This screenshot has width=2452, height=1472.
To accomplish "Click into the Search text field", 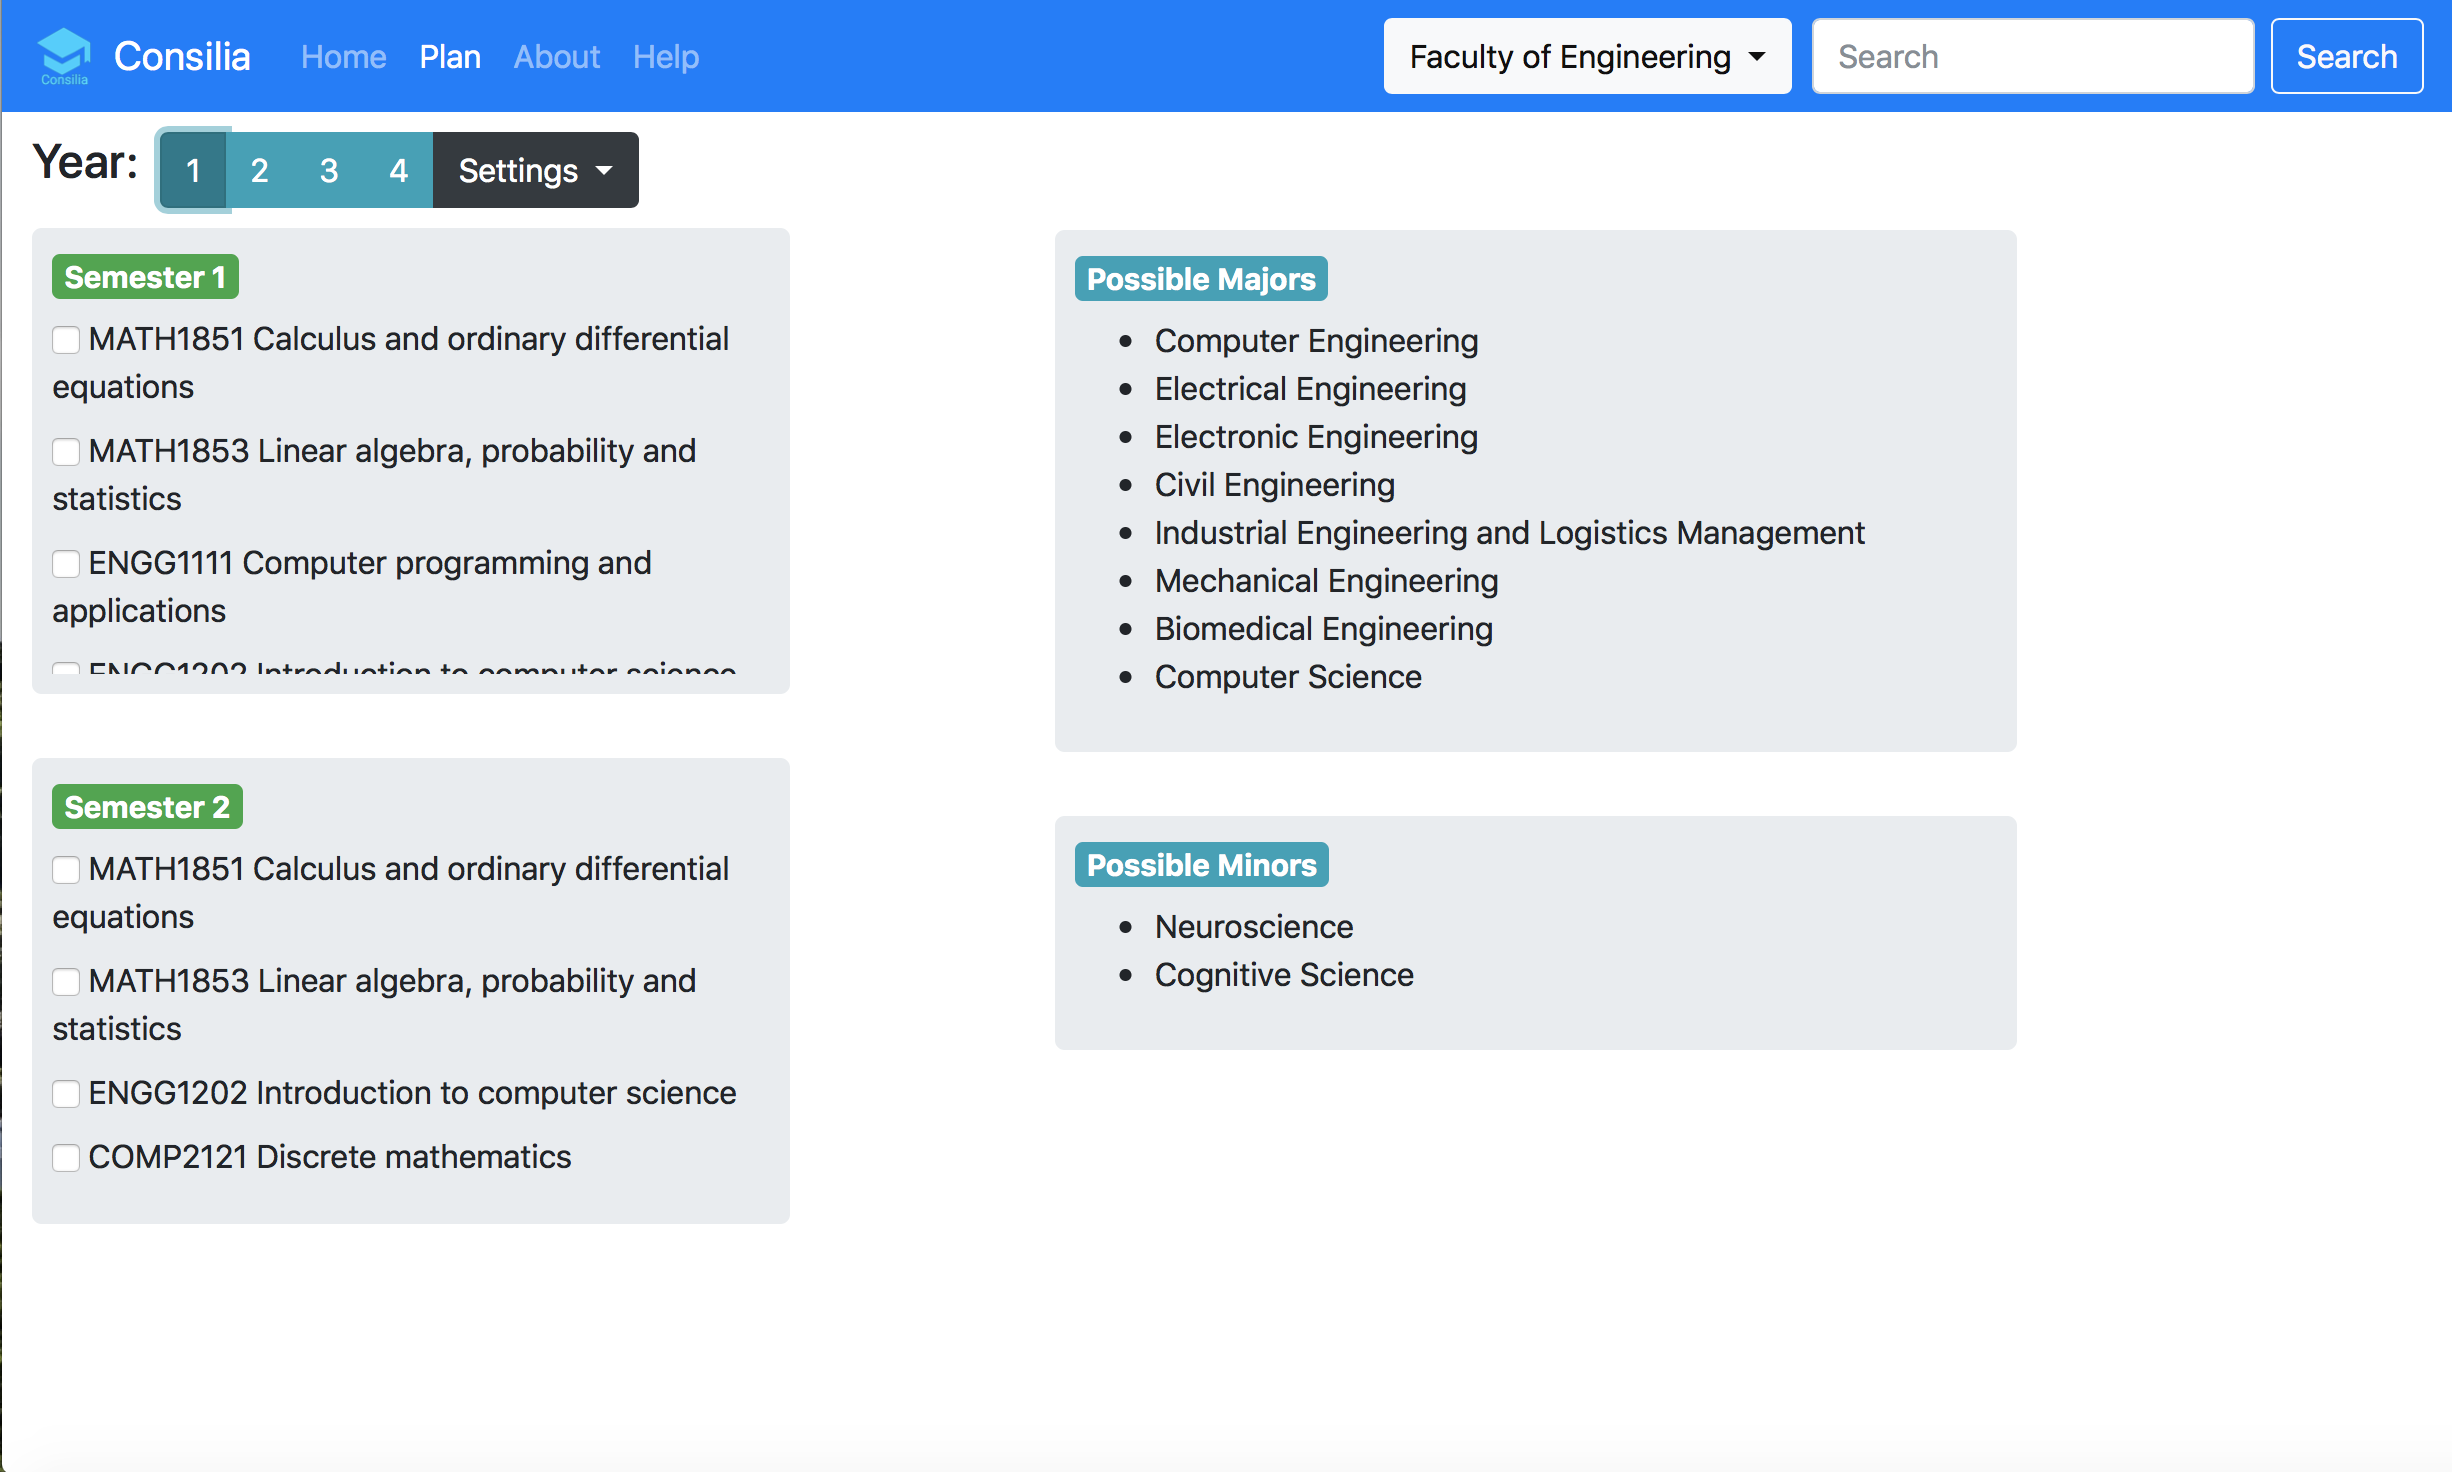I will tap(2032, 57).
